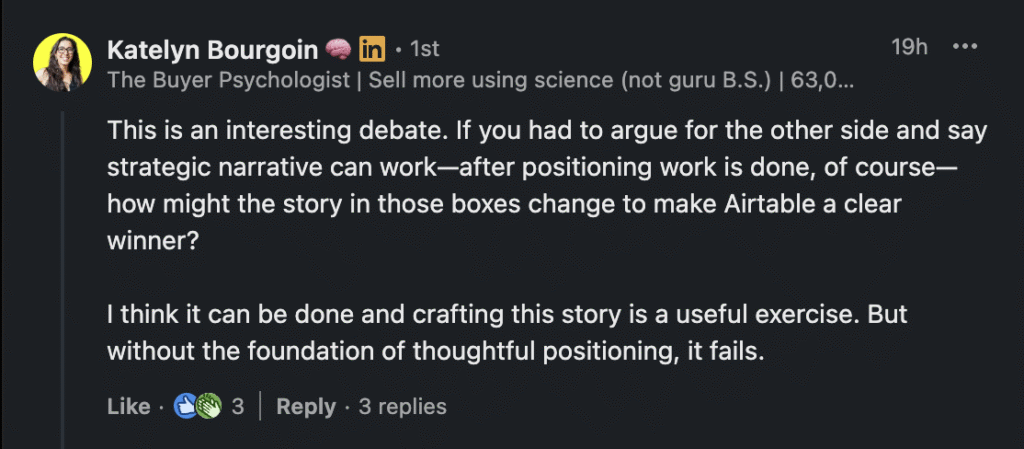Open the reactions count showing 3
Viewport: 1024px width, 449px height.
tap(238, 407)
